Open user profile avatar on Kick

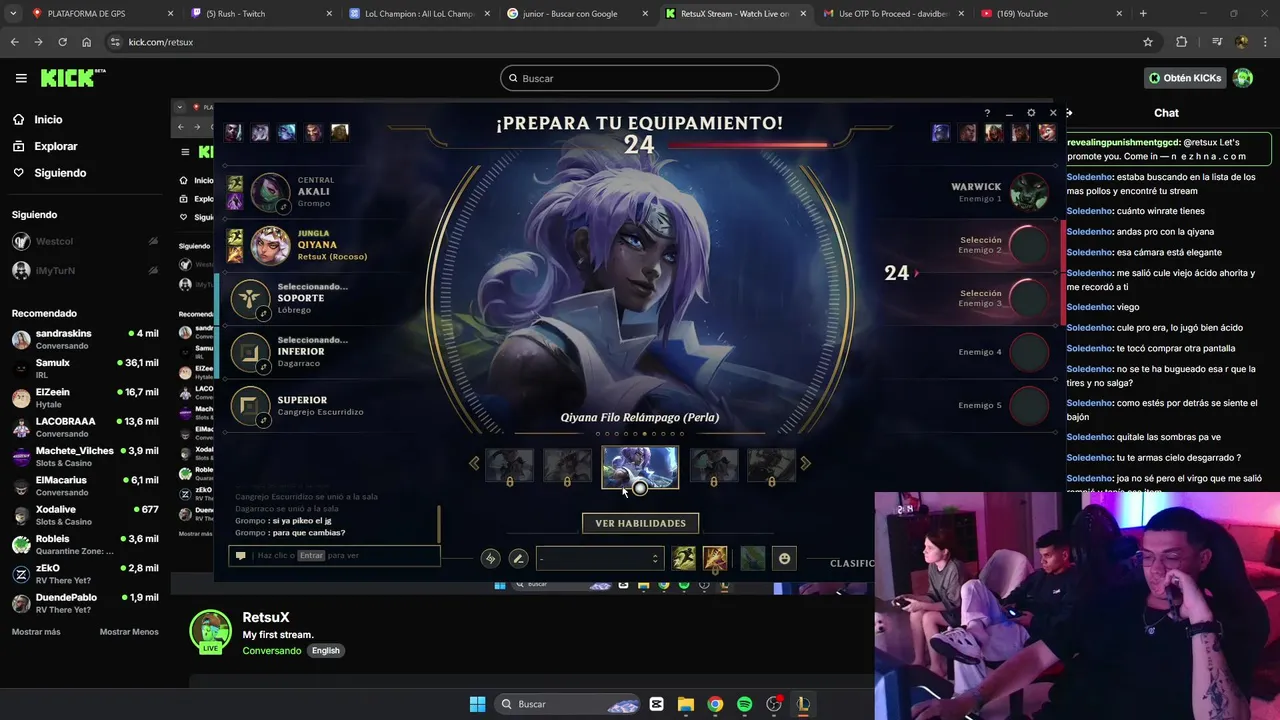(1243, 78)
